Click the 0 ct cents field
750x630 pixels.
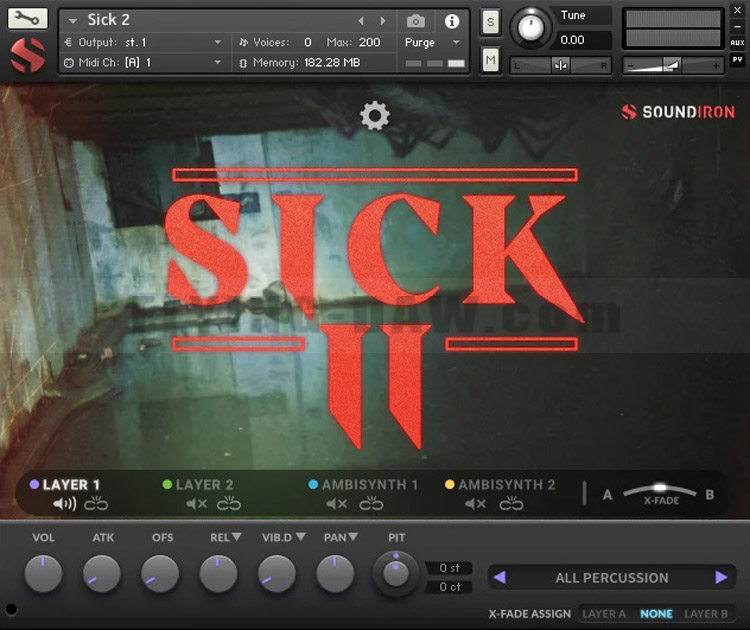(x=449, y=586)
